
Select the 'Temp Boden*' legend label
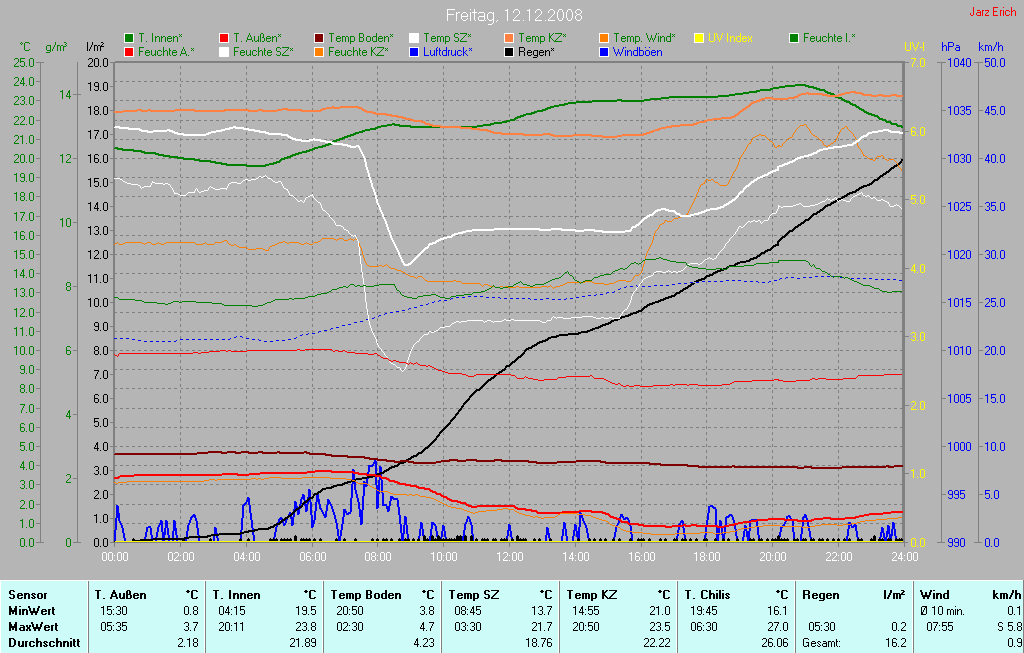coord(361,39)
